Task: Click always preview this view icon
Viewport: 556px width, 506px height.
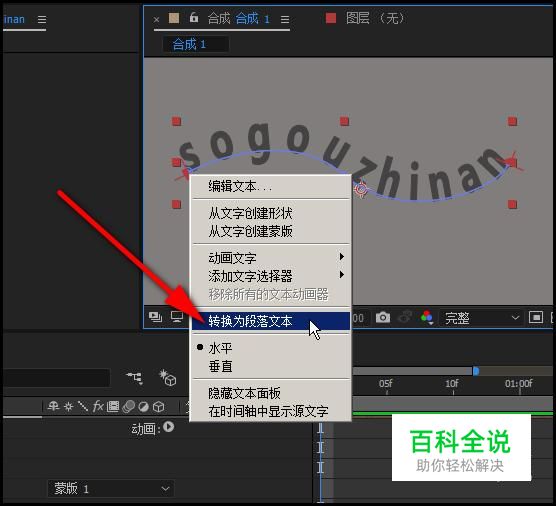Action: point(156,317)
